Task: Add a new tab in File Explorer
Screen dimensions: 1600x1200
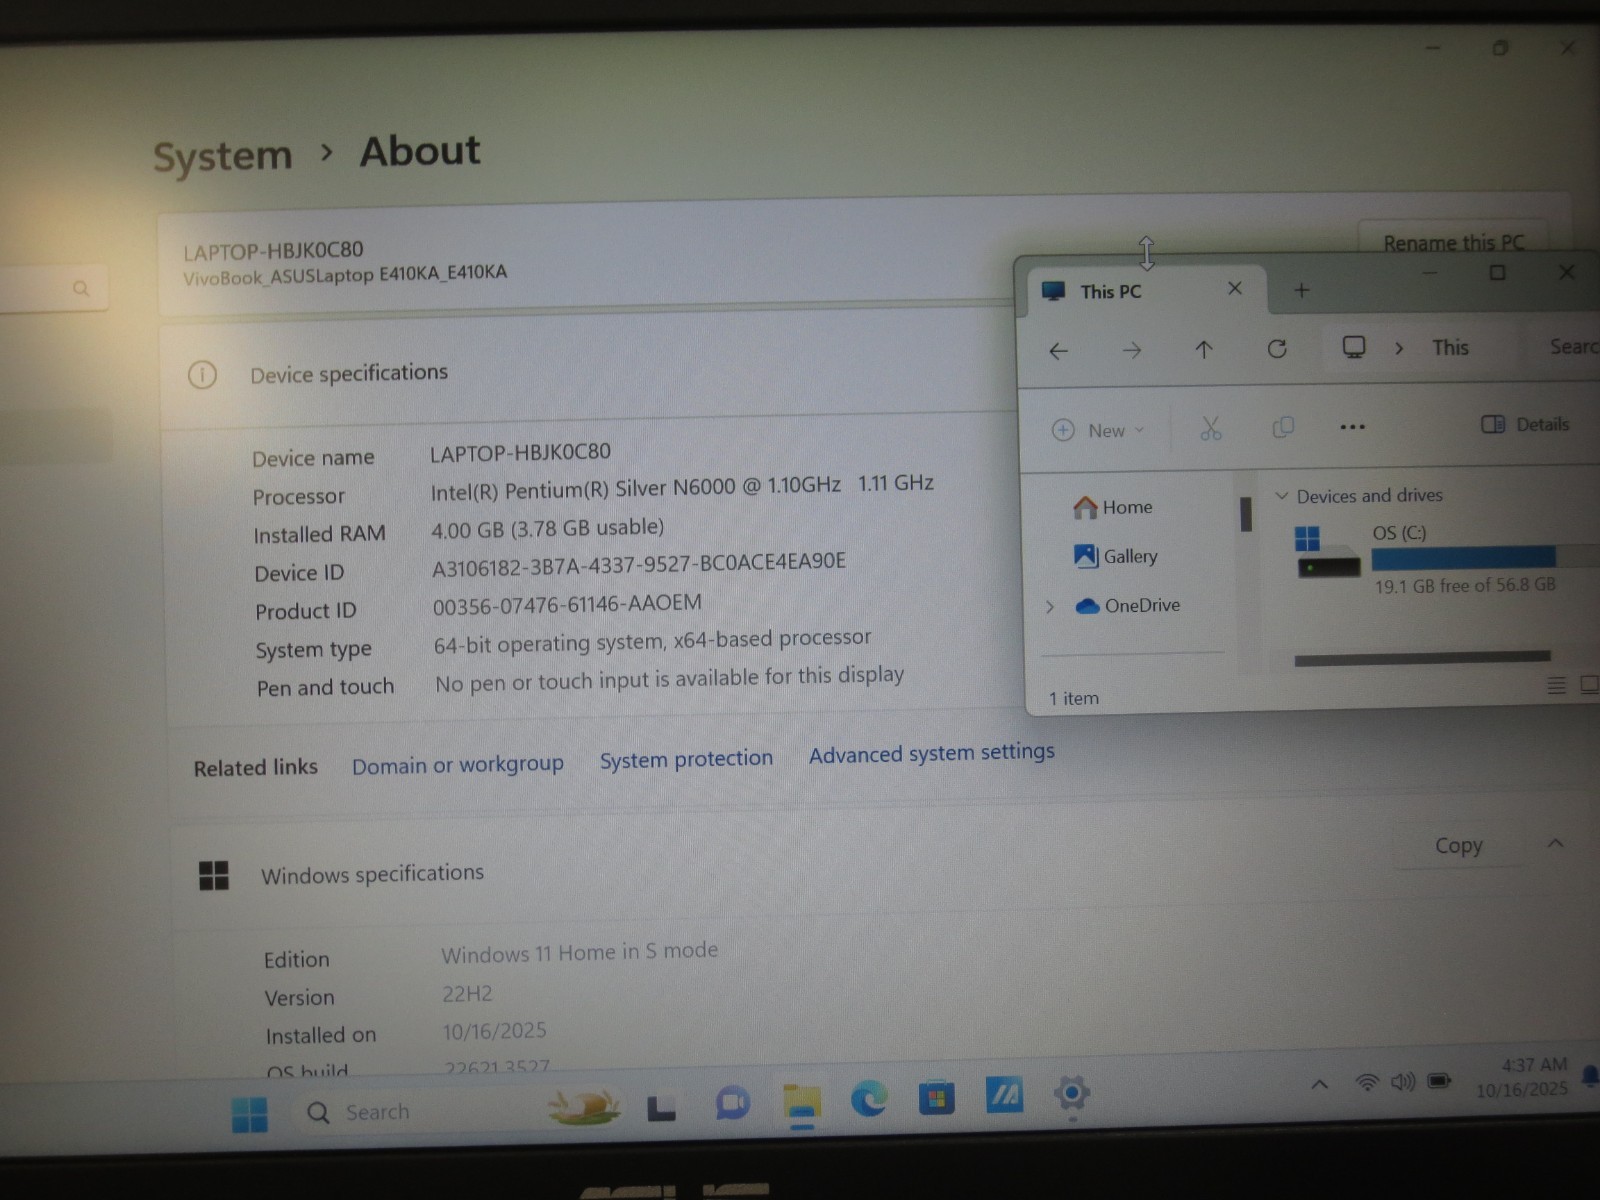Action: (1301, 290)
